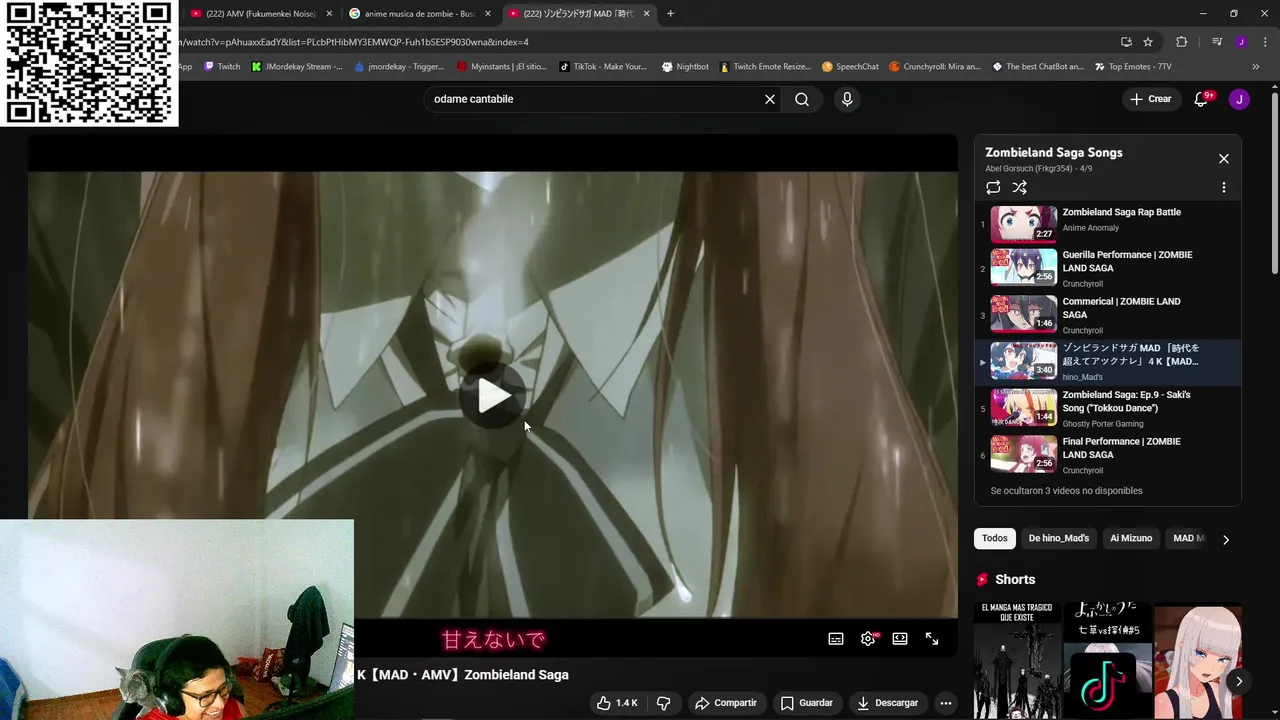Image resolution: width=1280 pixels, height=720 pixels.
Task: Open the Twitch Emote Resize bookmark
Action: (x=764, y=67)
